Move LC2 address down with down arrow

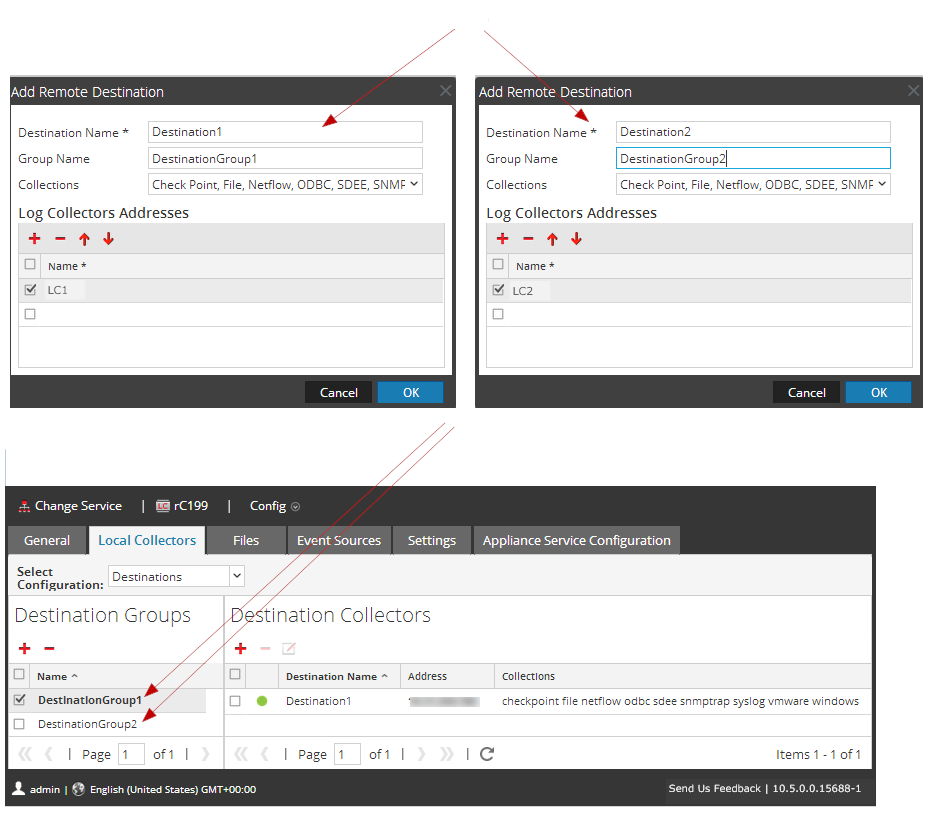(576, 239)
